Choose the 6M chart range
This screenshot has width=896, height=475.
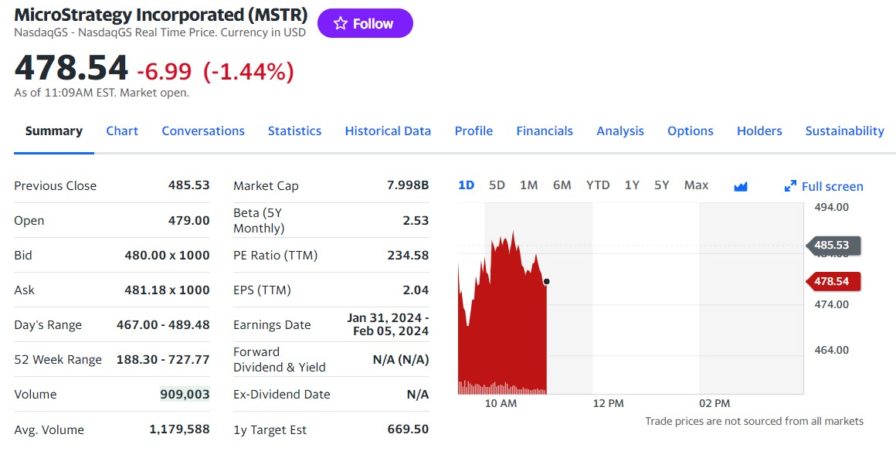point(562,185)
